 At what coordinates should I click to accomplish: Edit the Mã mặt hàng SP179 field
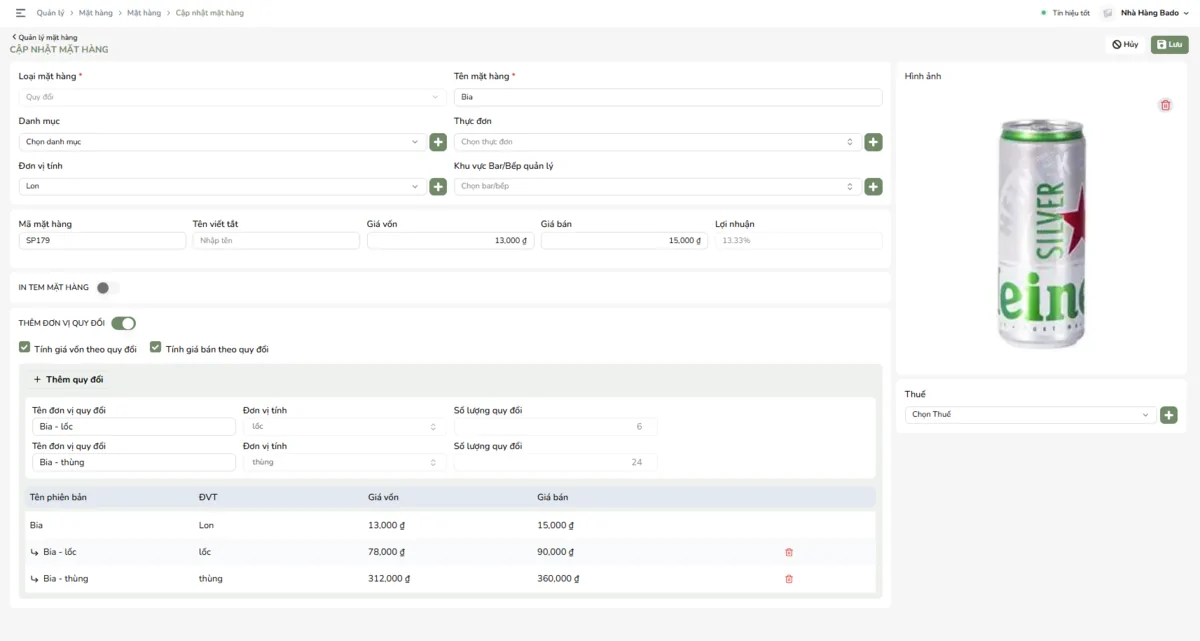pyautogui.click(x=102, y=241)
